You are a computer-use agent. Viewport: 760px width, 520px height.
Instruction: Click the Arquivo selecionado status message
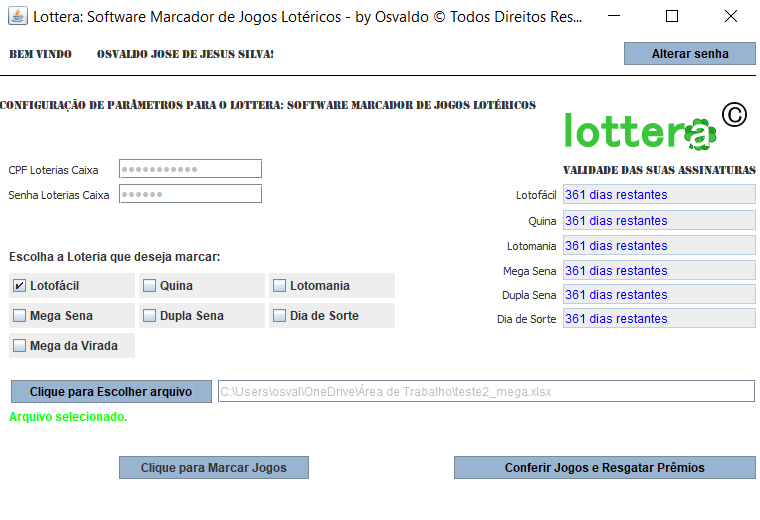tap(68, 417)
